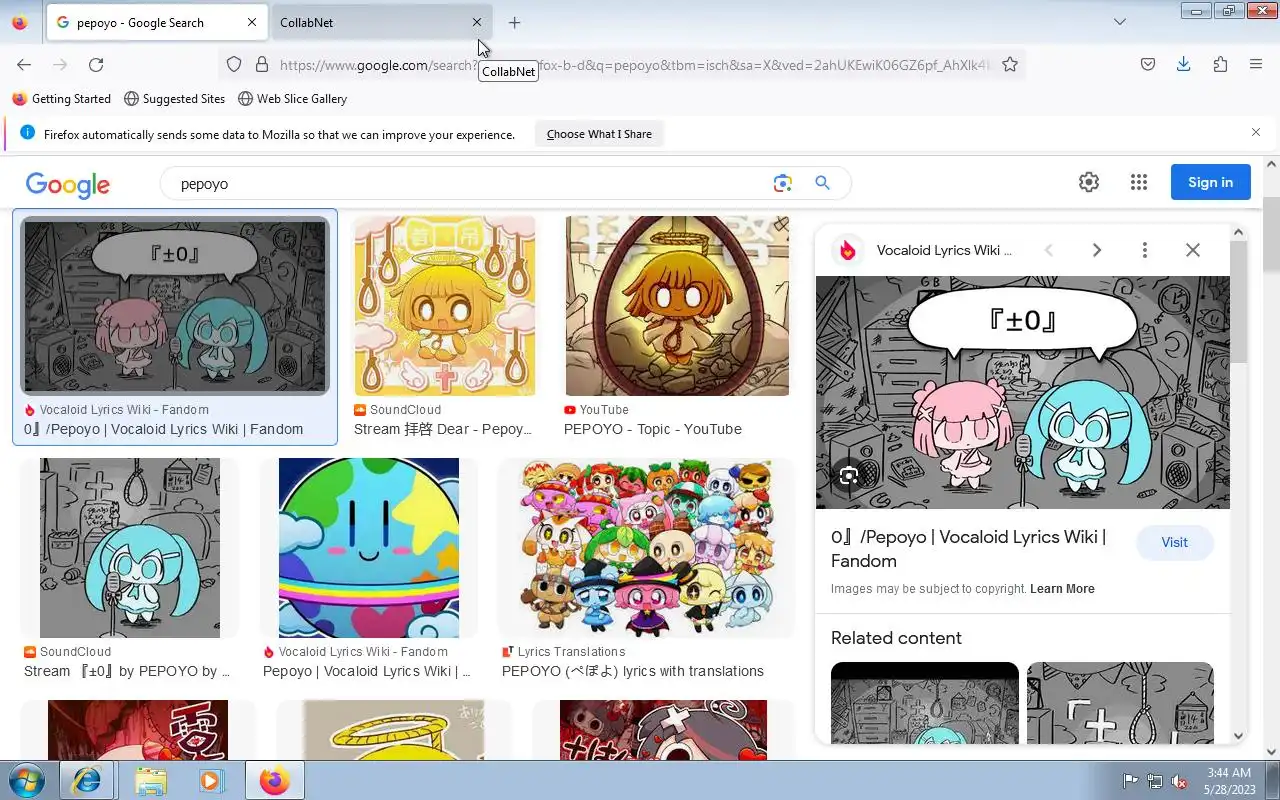This screenshot has width=1280, height=800.
Task: Go back with the browser back arrow
Action: point(24,65)
